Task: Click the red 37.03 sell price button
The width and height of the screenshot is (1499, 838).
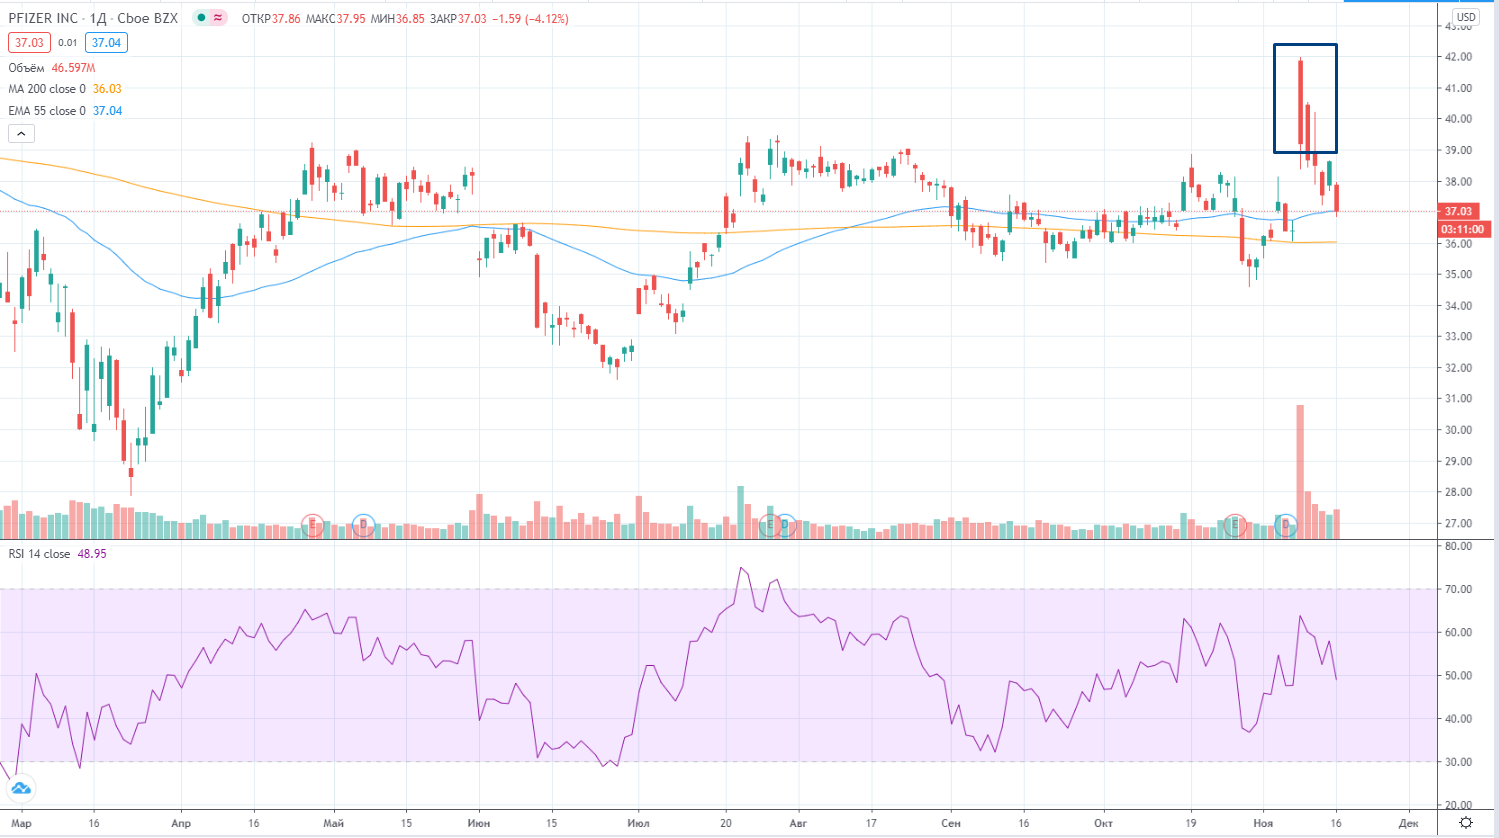Action: [28, 43]
